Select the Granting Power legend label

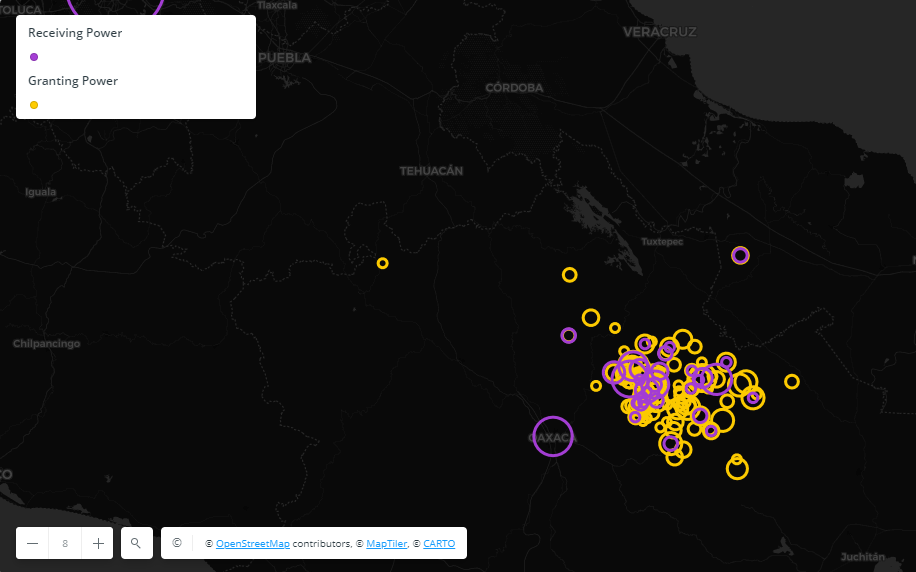(73, 81)
